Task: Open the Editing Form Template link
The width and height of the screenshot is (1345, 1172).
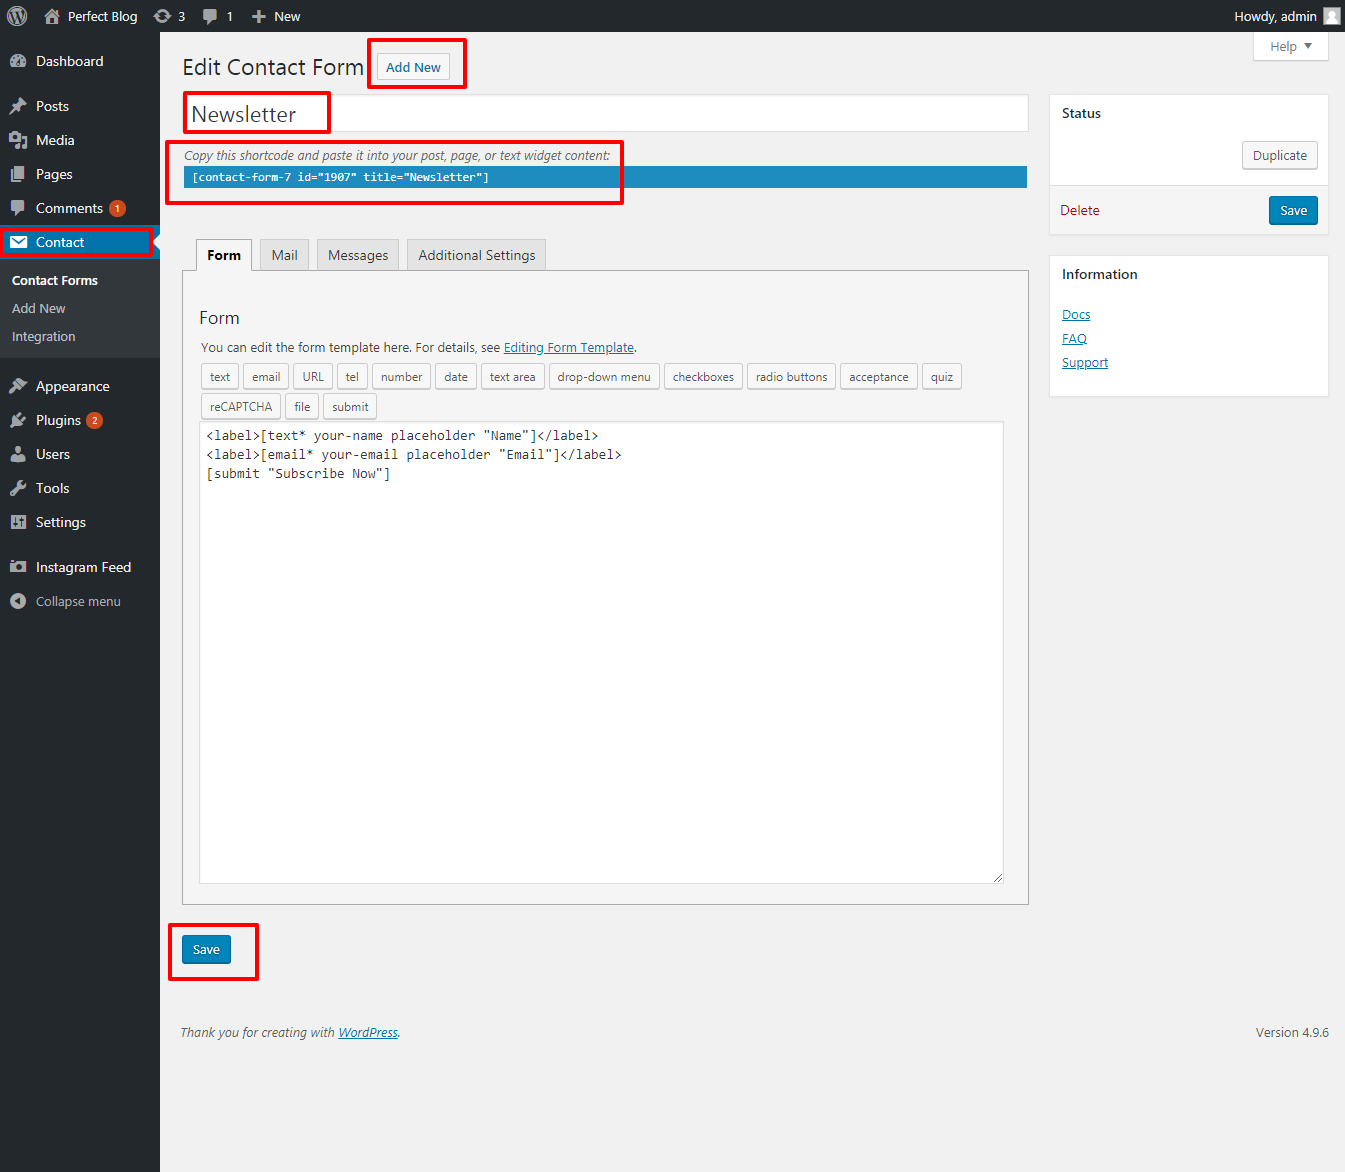Action: pyautogui.click(x=568, y=348)
